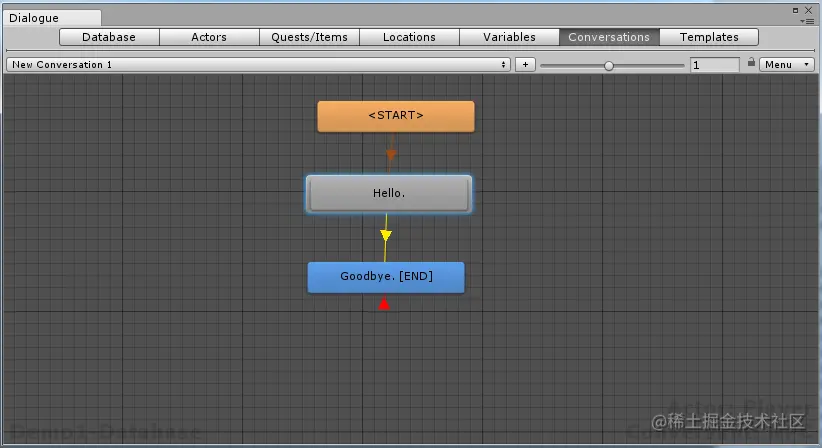Image resolution: width=822 pixels, height=448 pixels.
Task: Click the red end marker below Goodbye
Action: click(x=384, y=303)
